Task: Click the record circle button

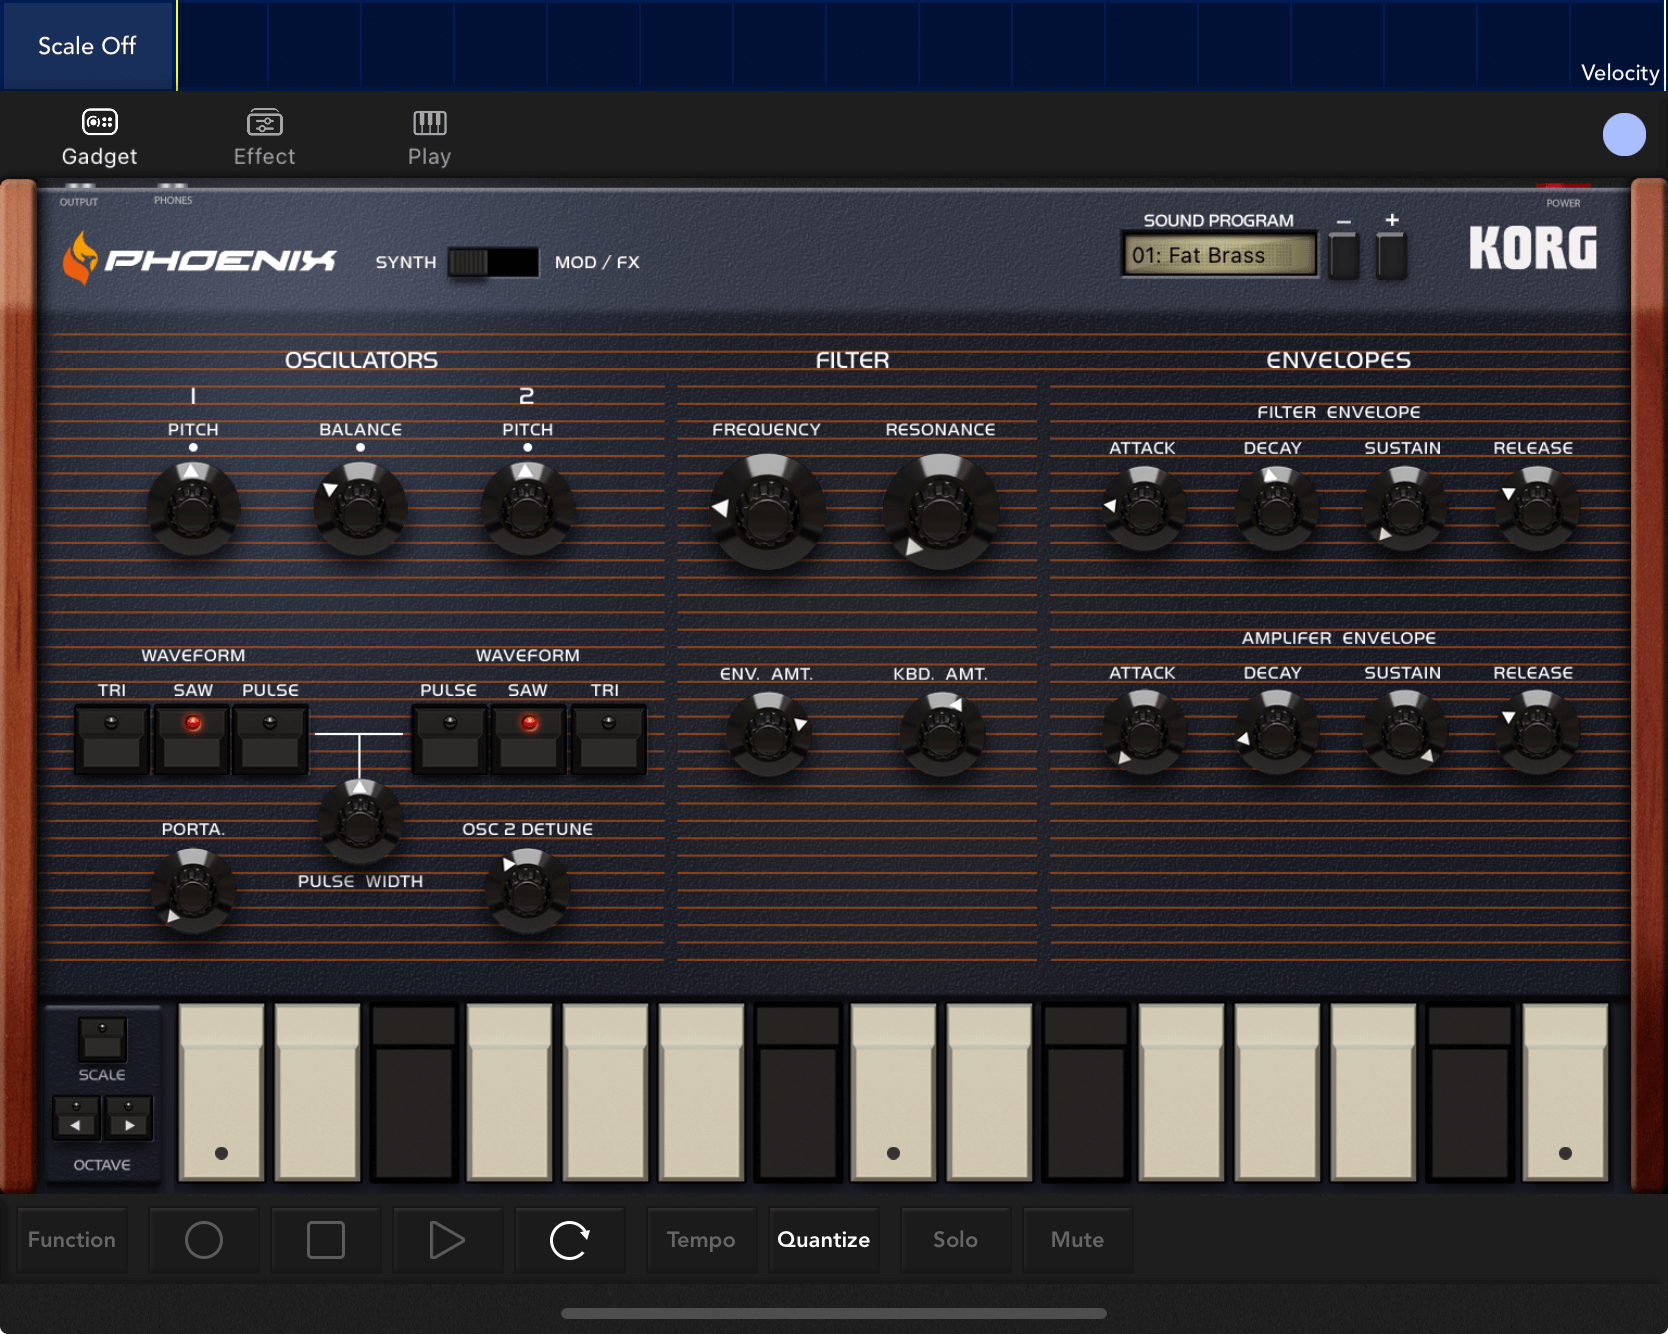Action: pyautogui.click(x=204, y=1240)
